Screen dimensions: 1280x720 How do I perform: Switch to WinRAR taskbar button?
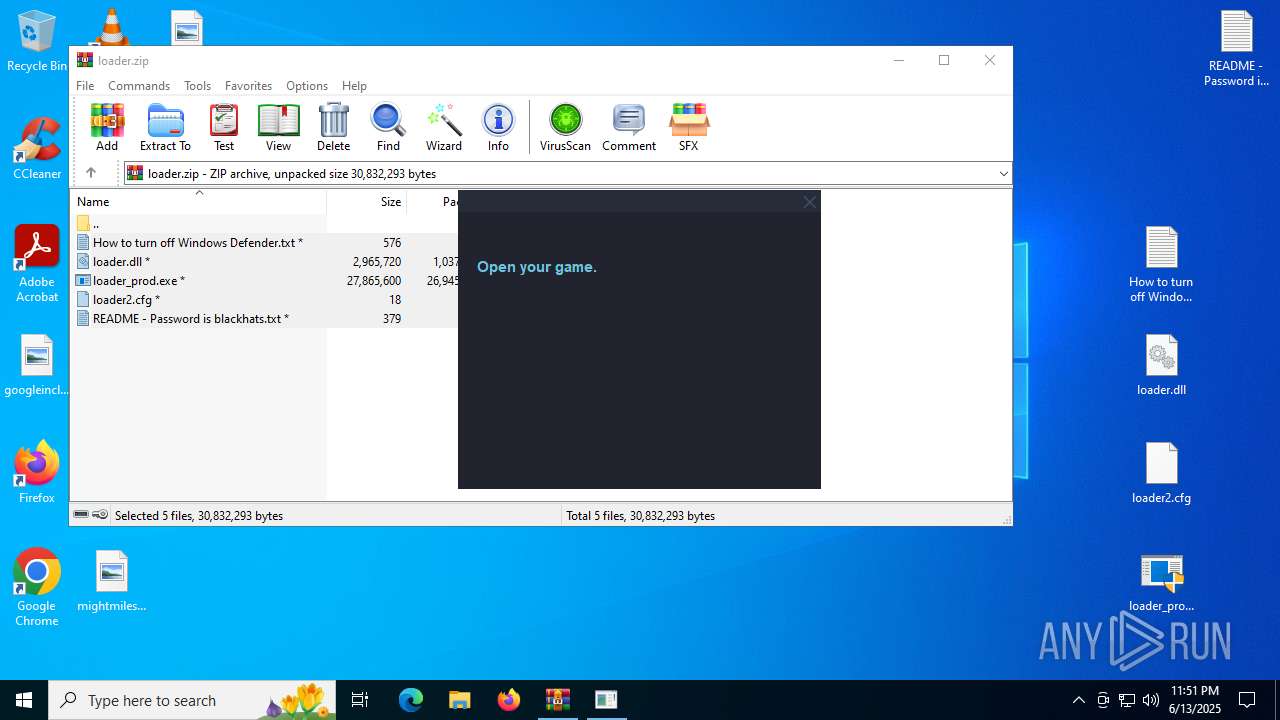(558, 700)
